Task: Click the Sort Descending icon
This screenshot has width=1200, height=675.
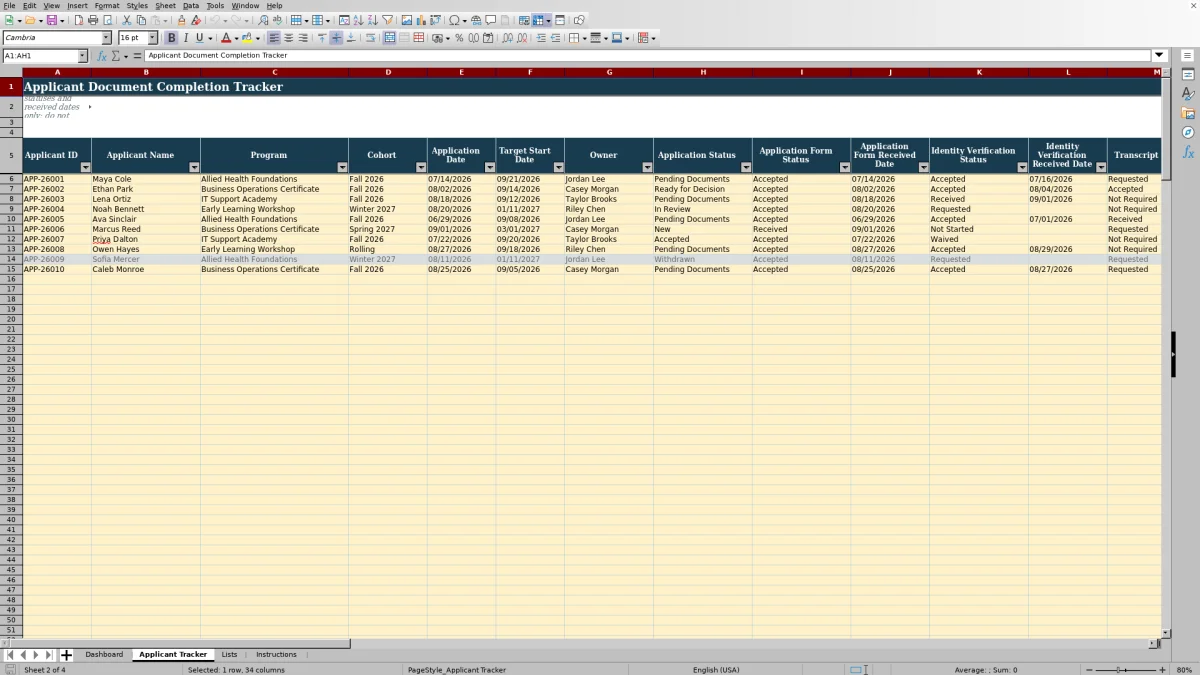Action: 372,20
